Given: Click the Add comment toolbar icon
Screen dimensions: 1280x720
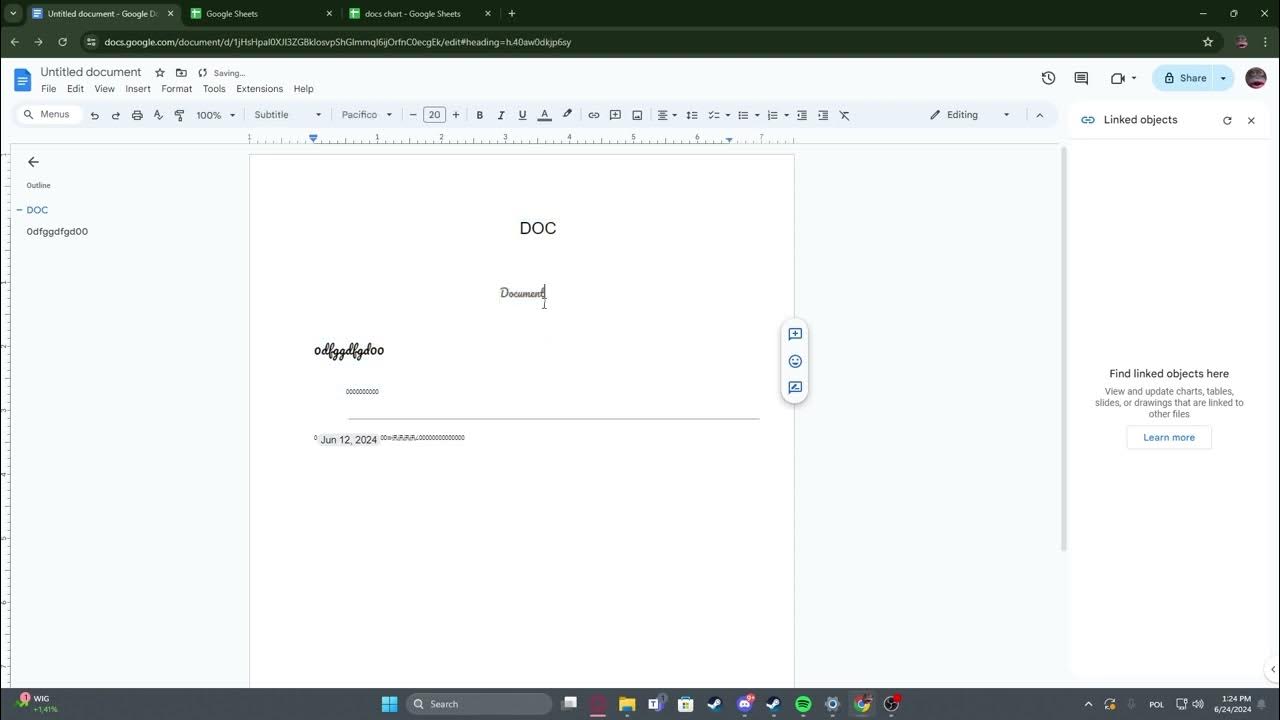Looking at the screenshot, I should pos(615,115).
